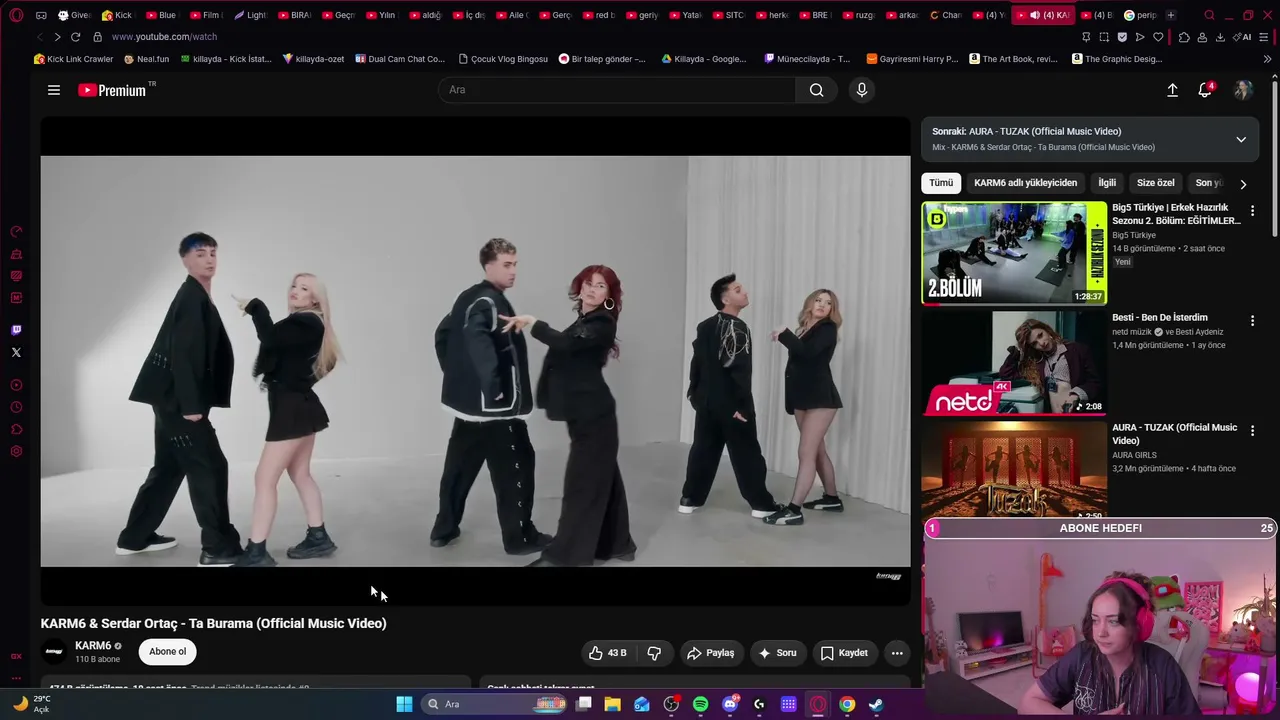This screenshot has width=1280, height=720.
Task: Bookmark page with heart icon
Action: pyautogui.click(x=1158, y=37)
